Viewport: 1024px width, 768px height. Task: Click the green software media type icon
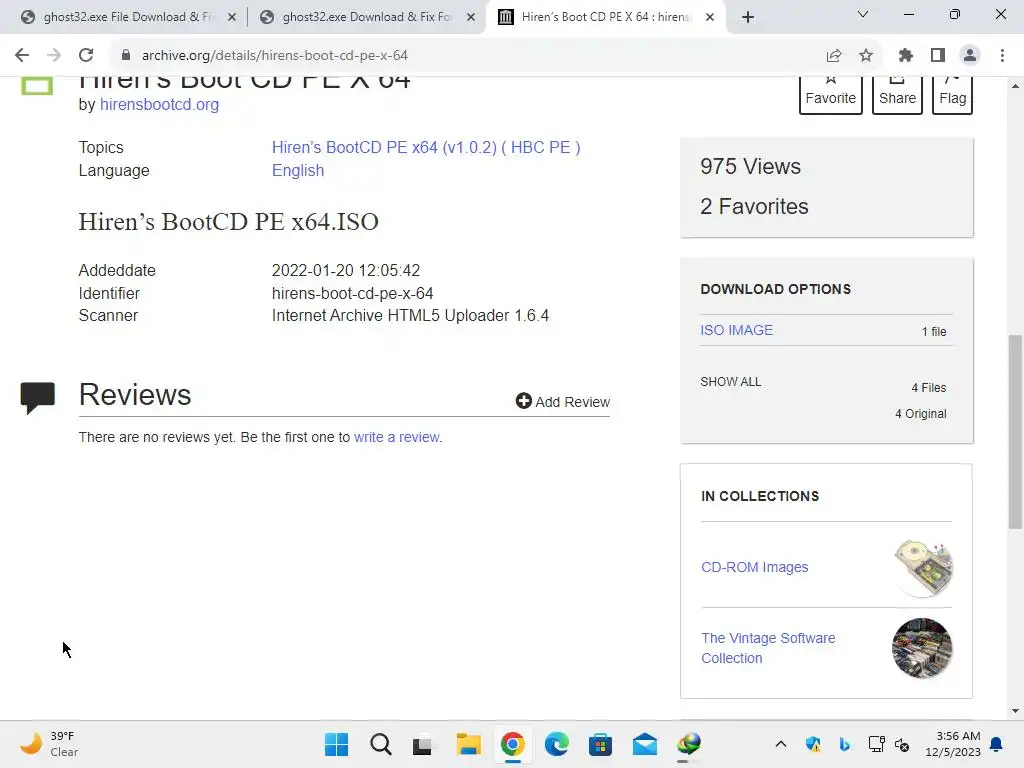pos(37,86)
